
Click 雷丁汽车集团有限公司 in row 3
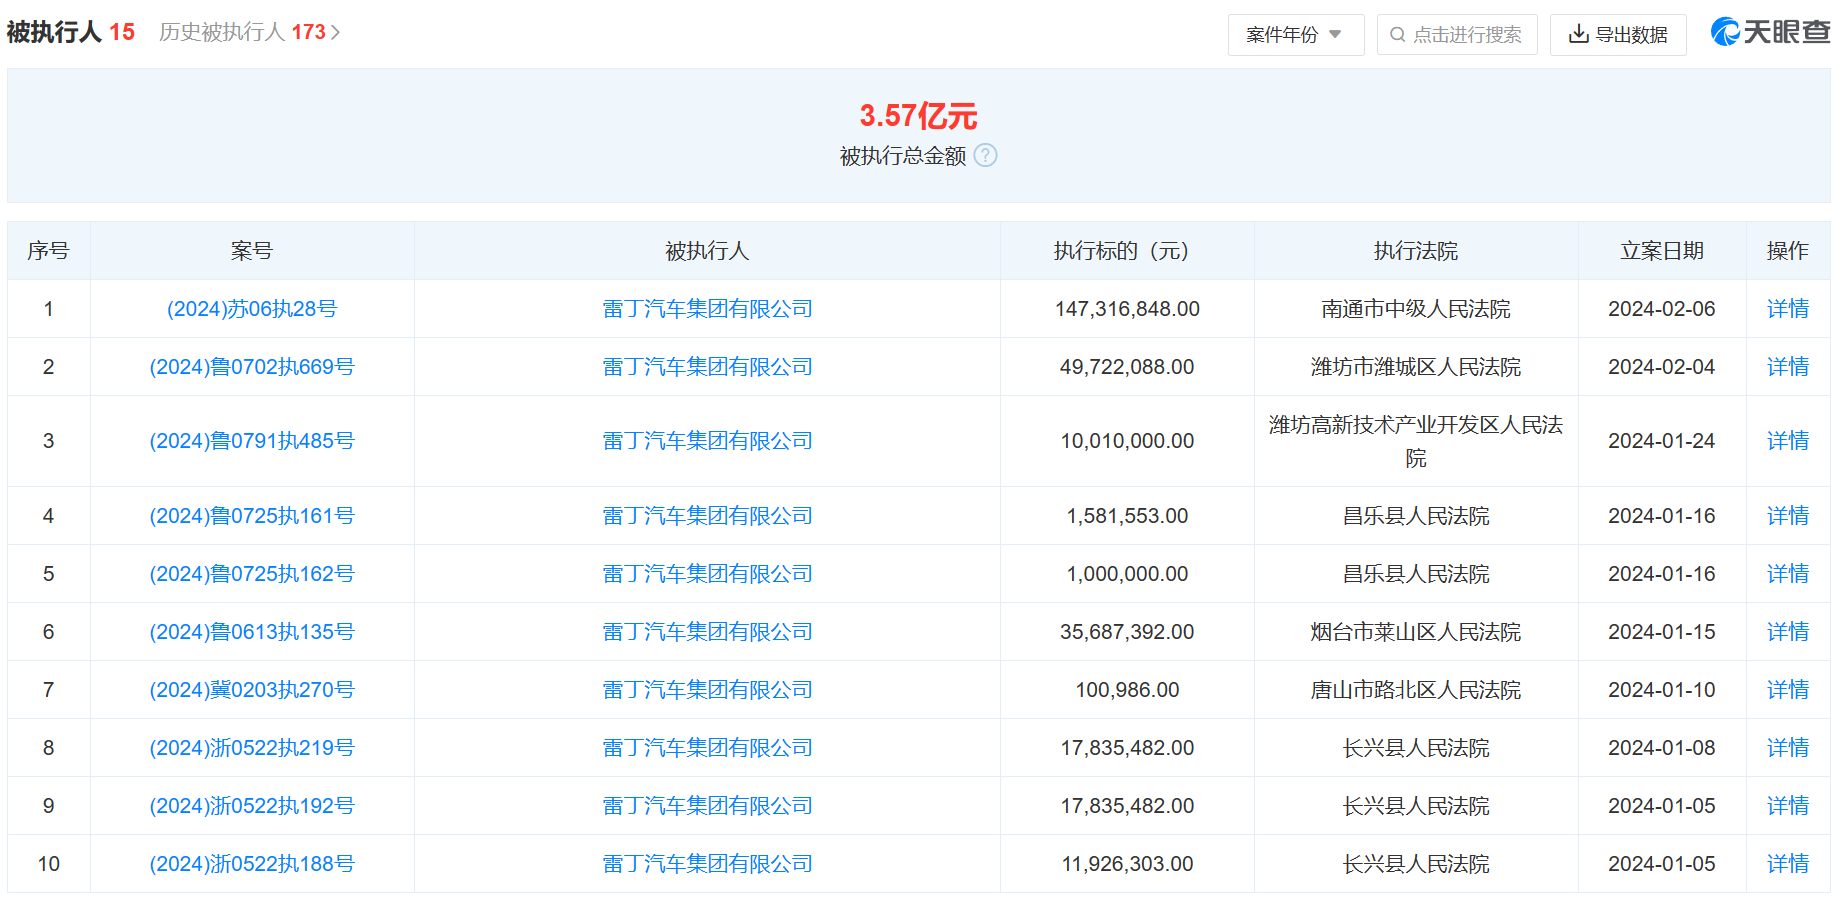pos(707,441)
